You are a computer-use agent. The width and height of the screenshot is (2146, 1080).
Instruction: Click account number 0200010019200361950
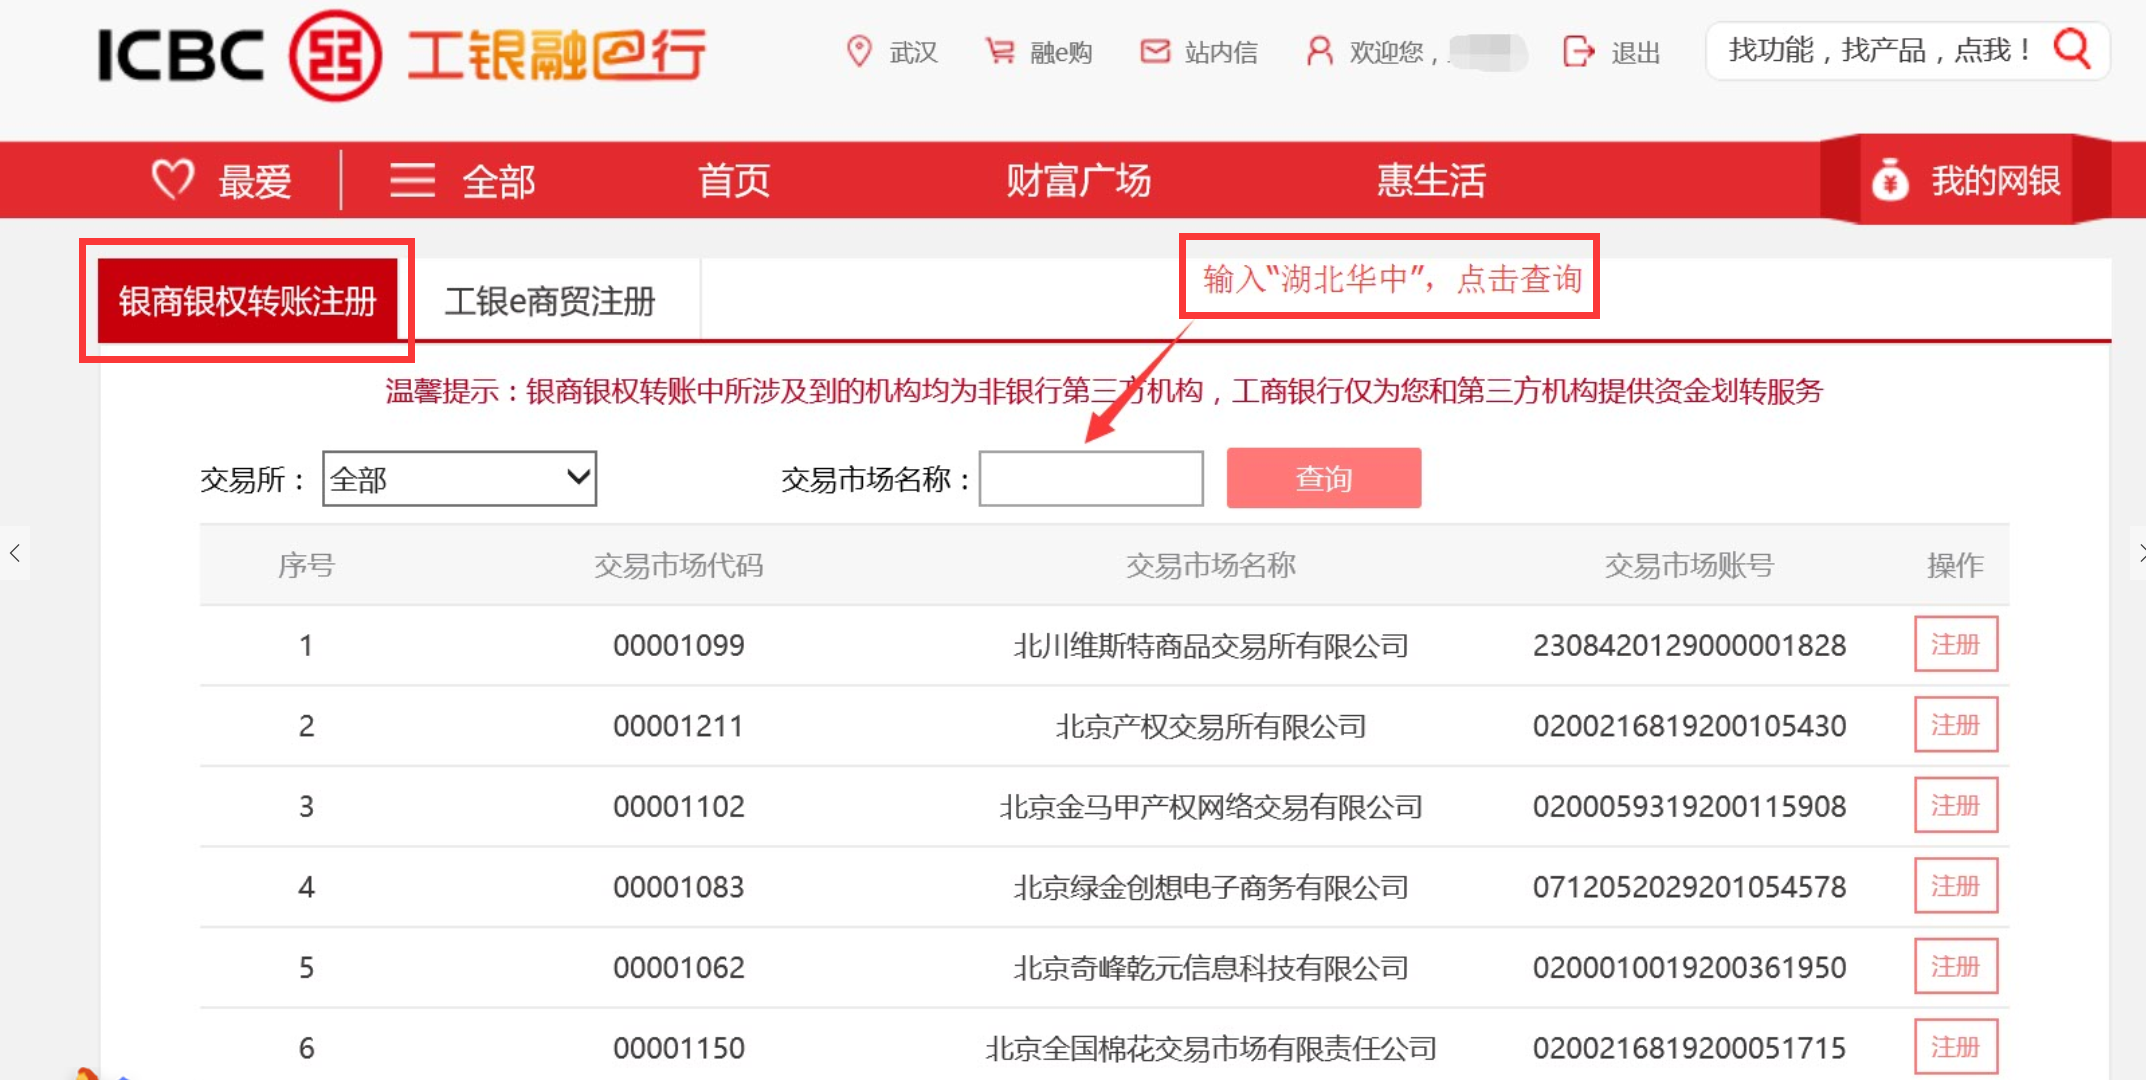click(1689, 967)
